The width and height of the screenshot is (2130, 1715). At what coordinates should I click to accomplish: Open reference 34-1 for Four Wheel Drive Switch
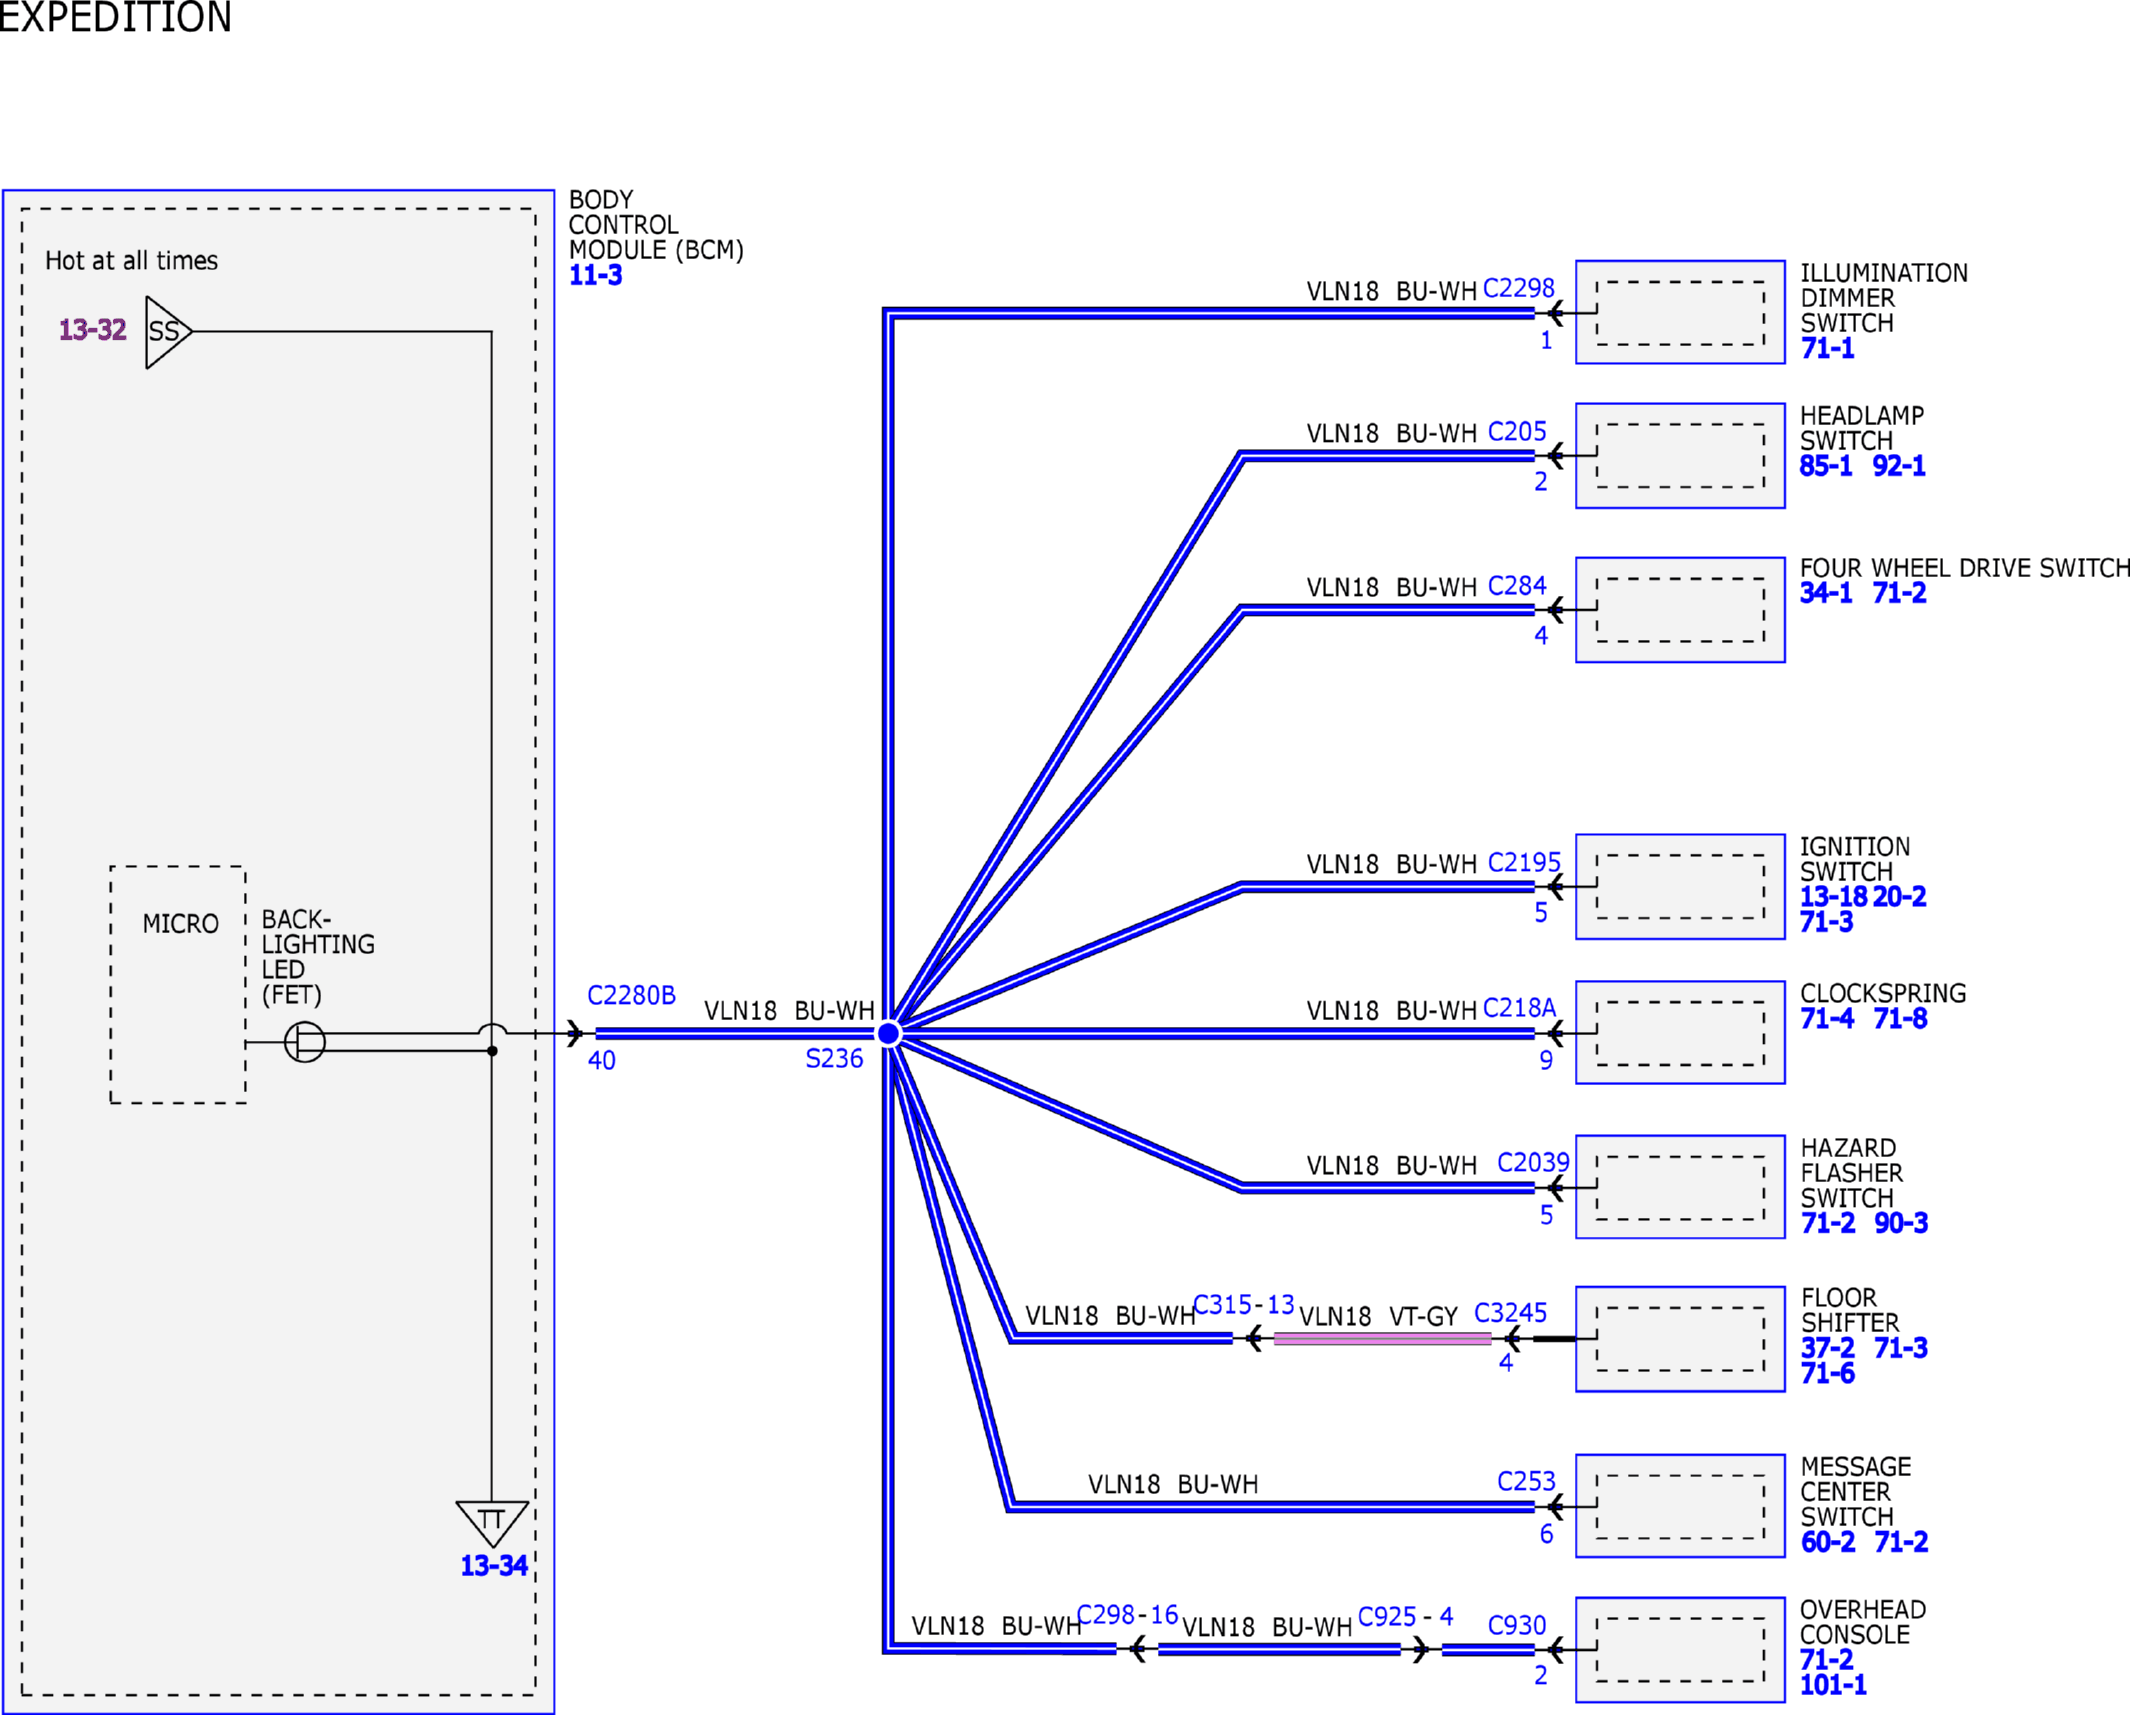1826,593
